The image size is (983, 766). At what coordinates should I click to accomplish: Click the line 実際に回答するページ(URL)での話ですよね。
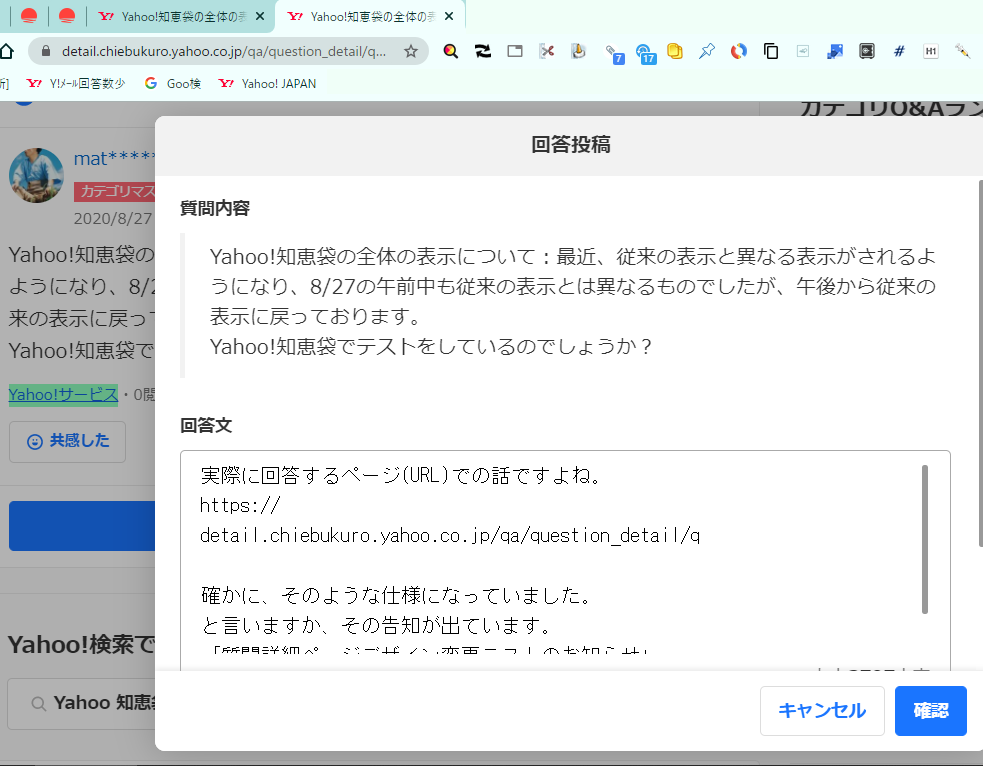[402, 476]
